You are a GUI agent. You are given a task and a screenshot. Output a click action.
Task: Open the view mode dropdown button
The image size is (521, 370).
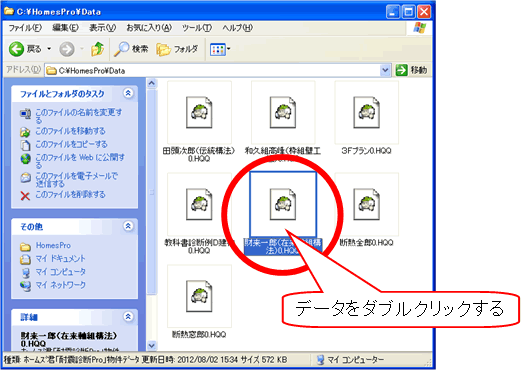[220, 49]
